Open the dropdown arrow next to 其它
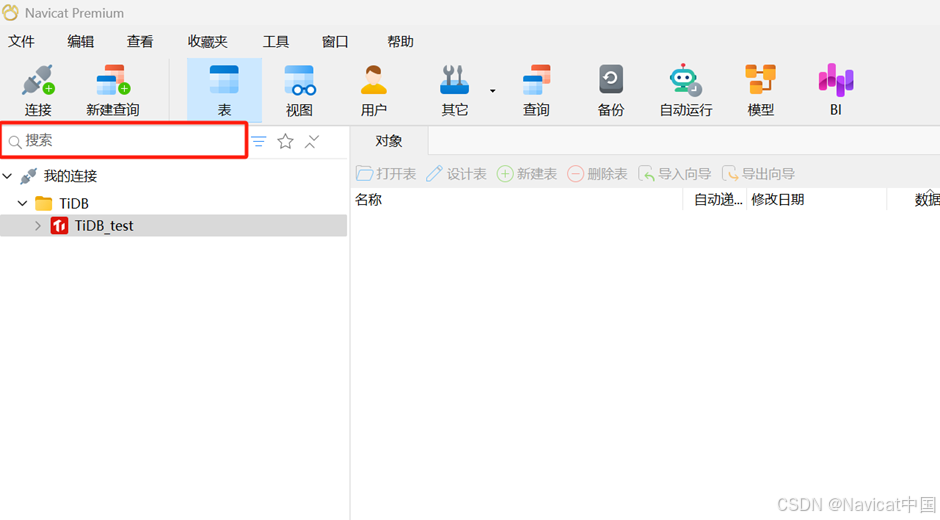Image resolution: width=940 pixels, height=520 pixels. pyautogui.click(x=493, y=91)
